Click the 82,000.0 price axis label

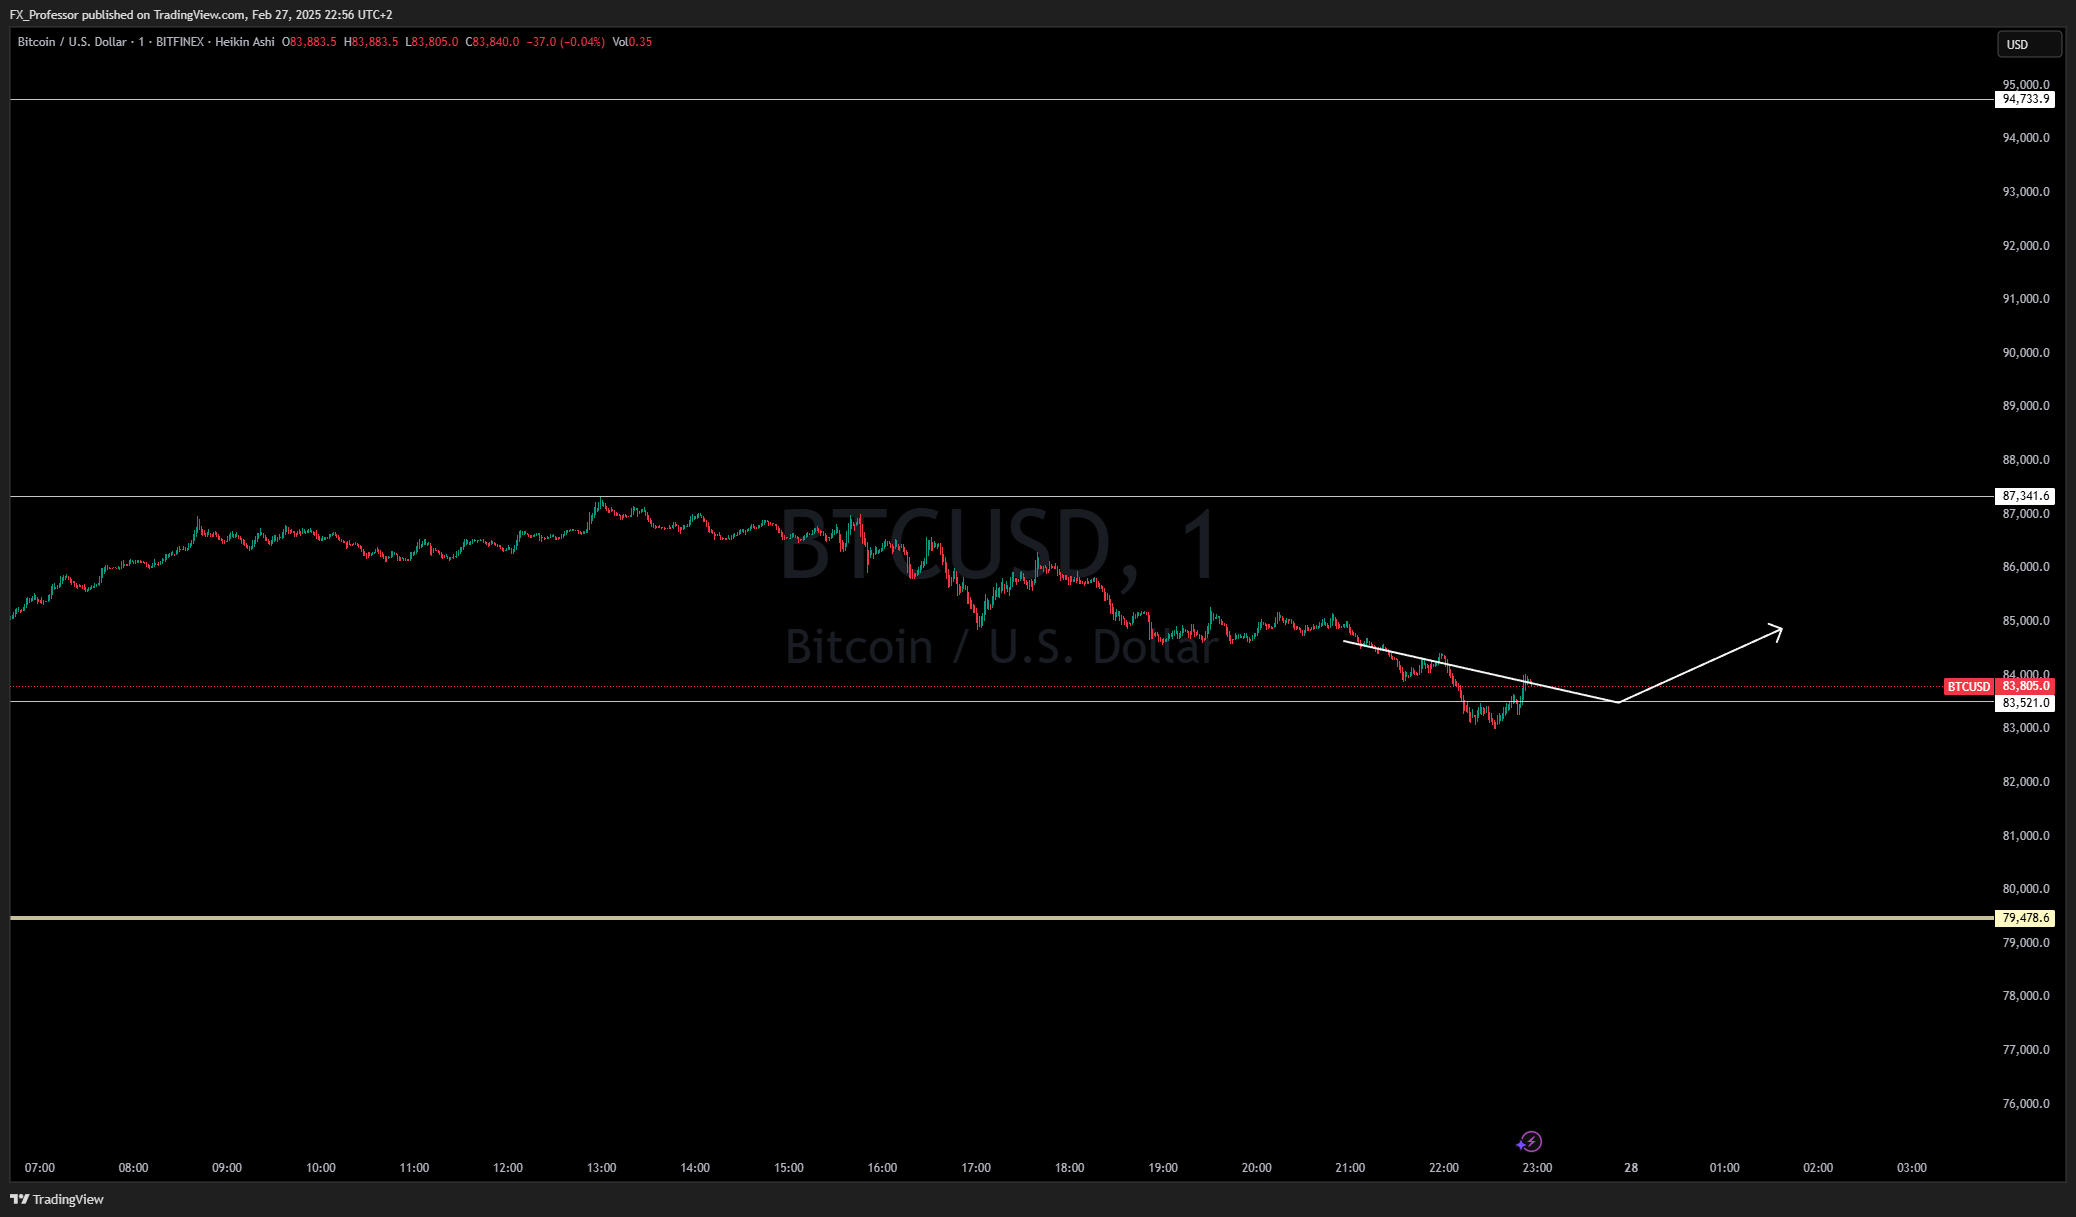point(2025,781)
